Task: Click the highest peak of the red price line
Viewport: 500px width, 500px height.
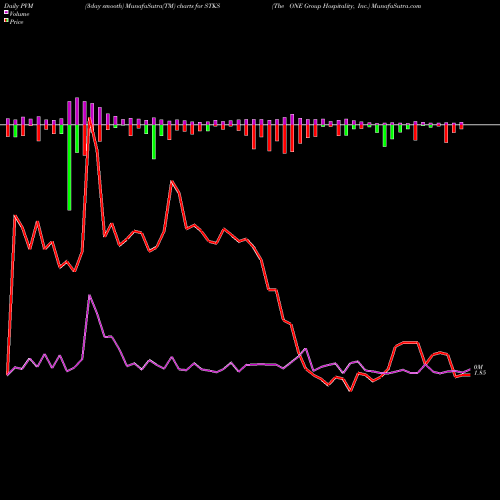Action: click(x=90, y=118)
